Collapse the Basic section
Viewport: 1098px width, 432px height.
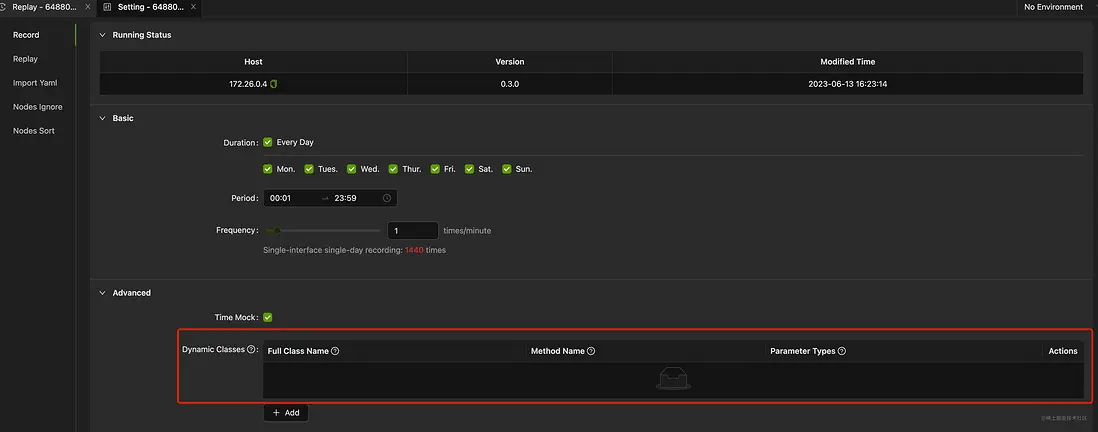coord(103,118)
